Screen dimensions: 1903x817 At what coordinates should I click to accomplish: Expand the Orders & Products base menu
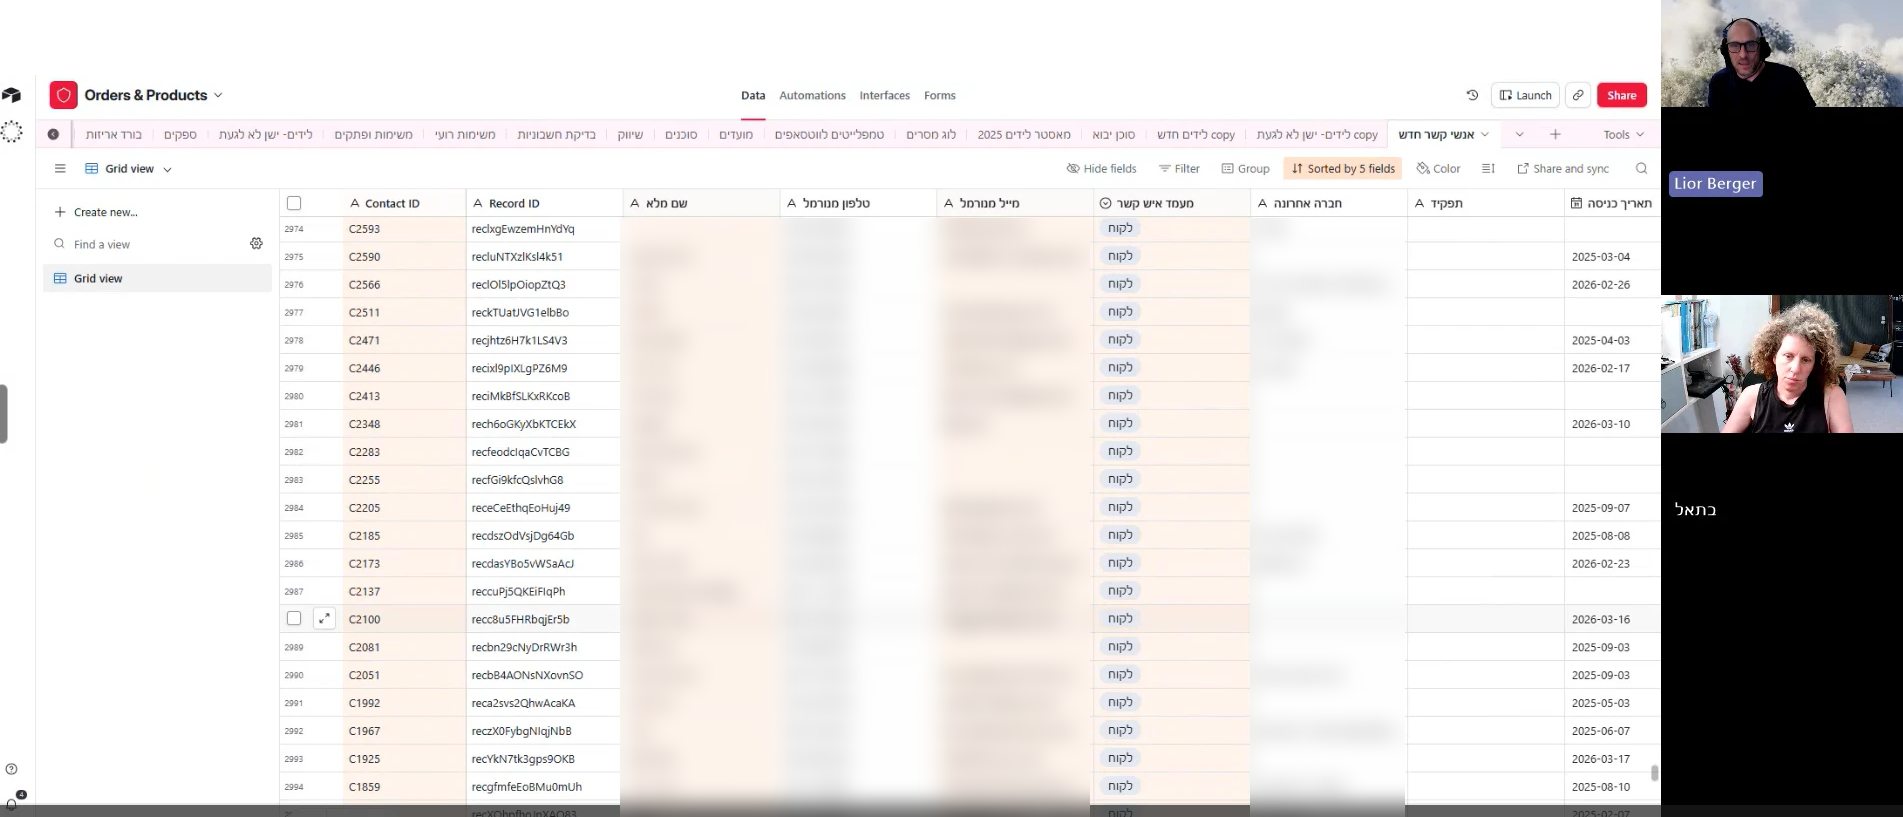pos(218,95)
